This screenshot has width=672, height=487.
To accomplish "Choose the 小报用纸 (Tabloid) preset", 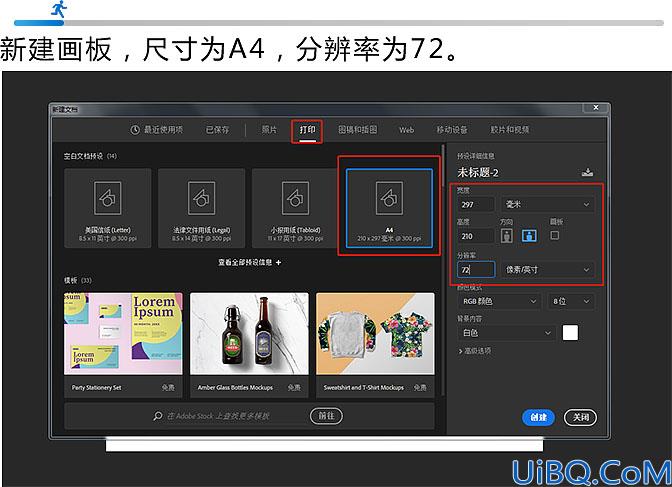I will [x=295, y=208].
